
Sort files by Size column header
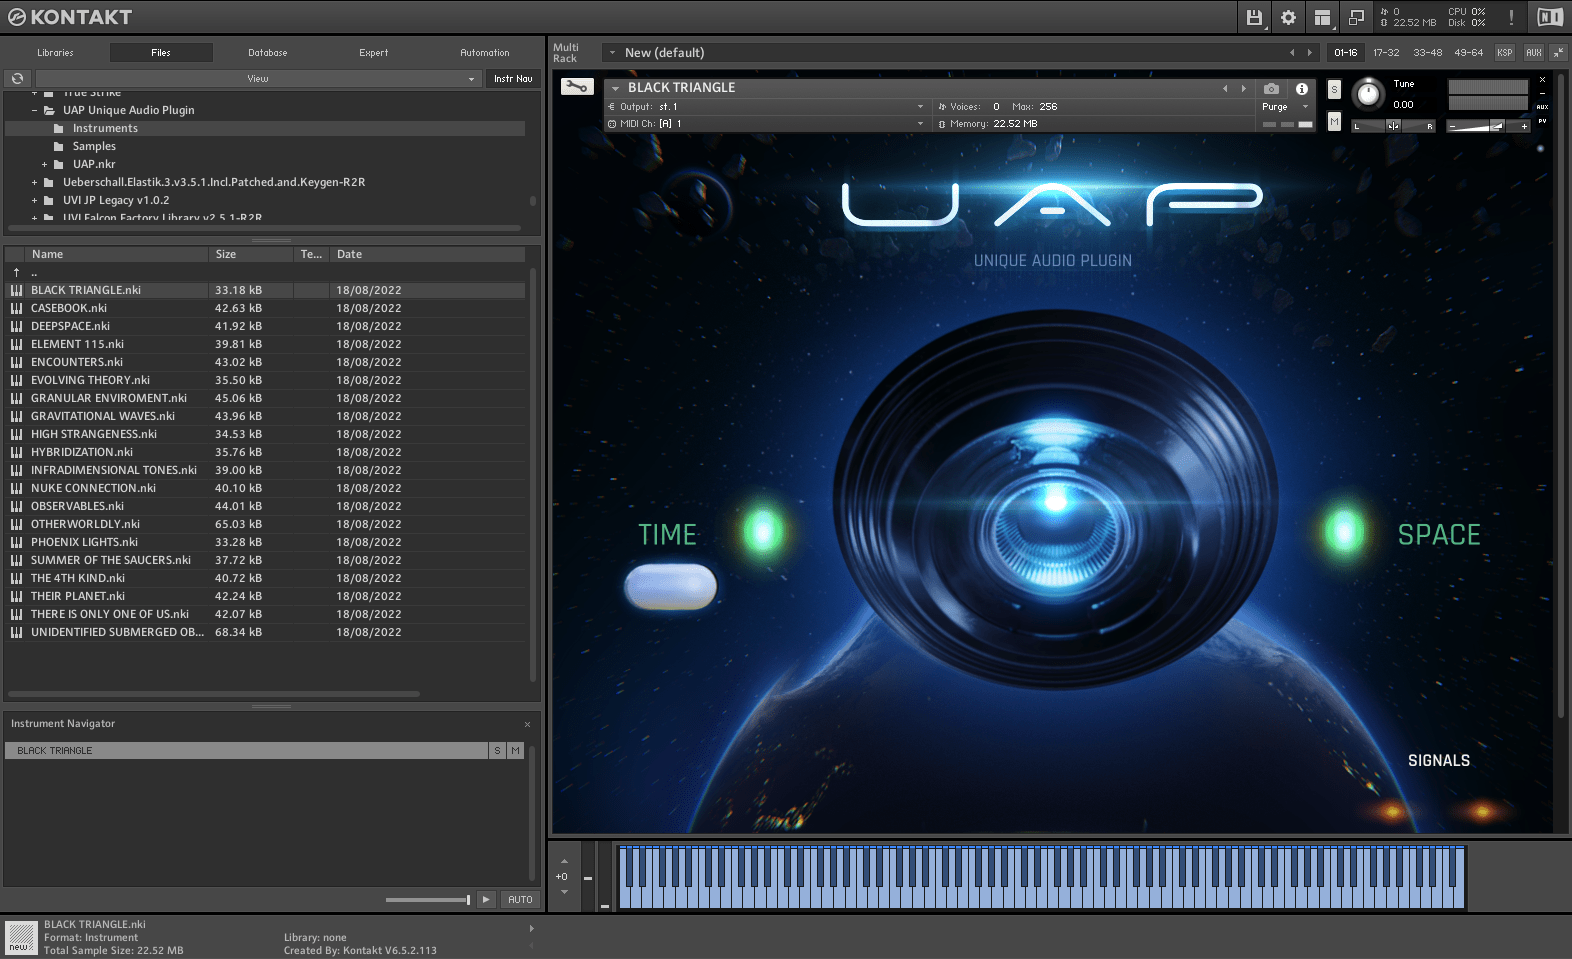252,254
